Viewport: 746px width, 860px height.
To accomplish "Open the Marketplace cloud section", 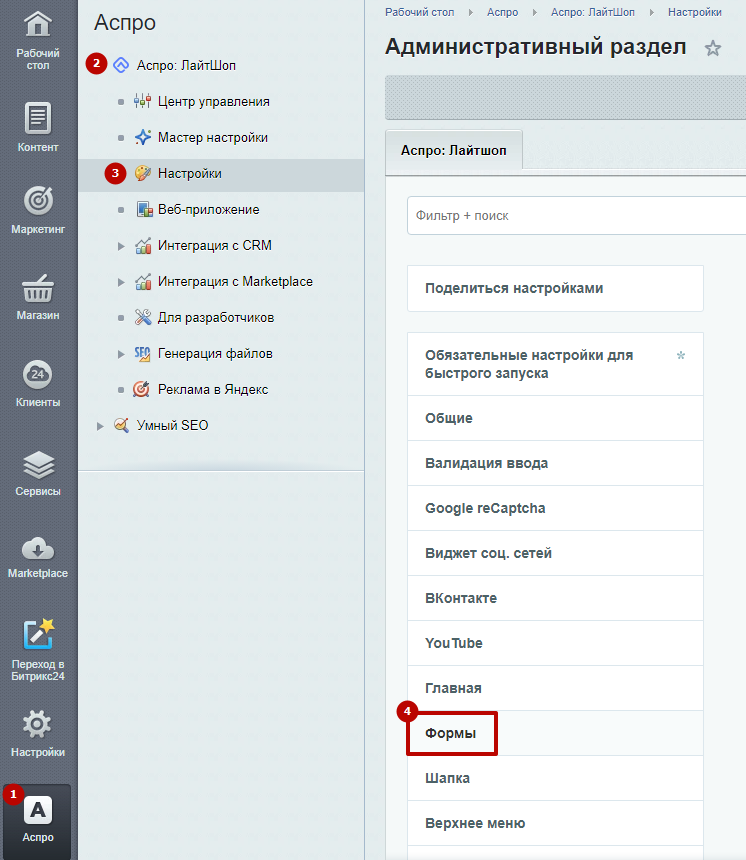I will point(38,557).
